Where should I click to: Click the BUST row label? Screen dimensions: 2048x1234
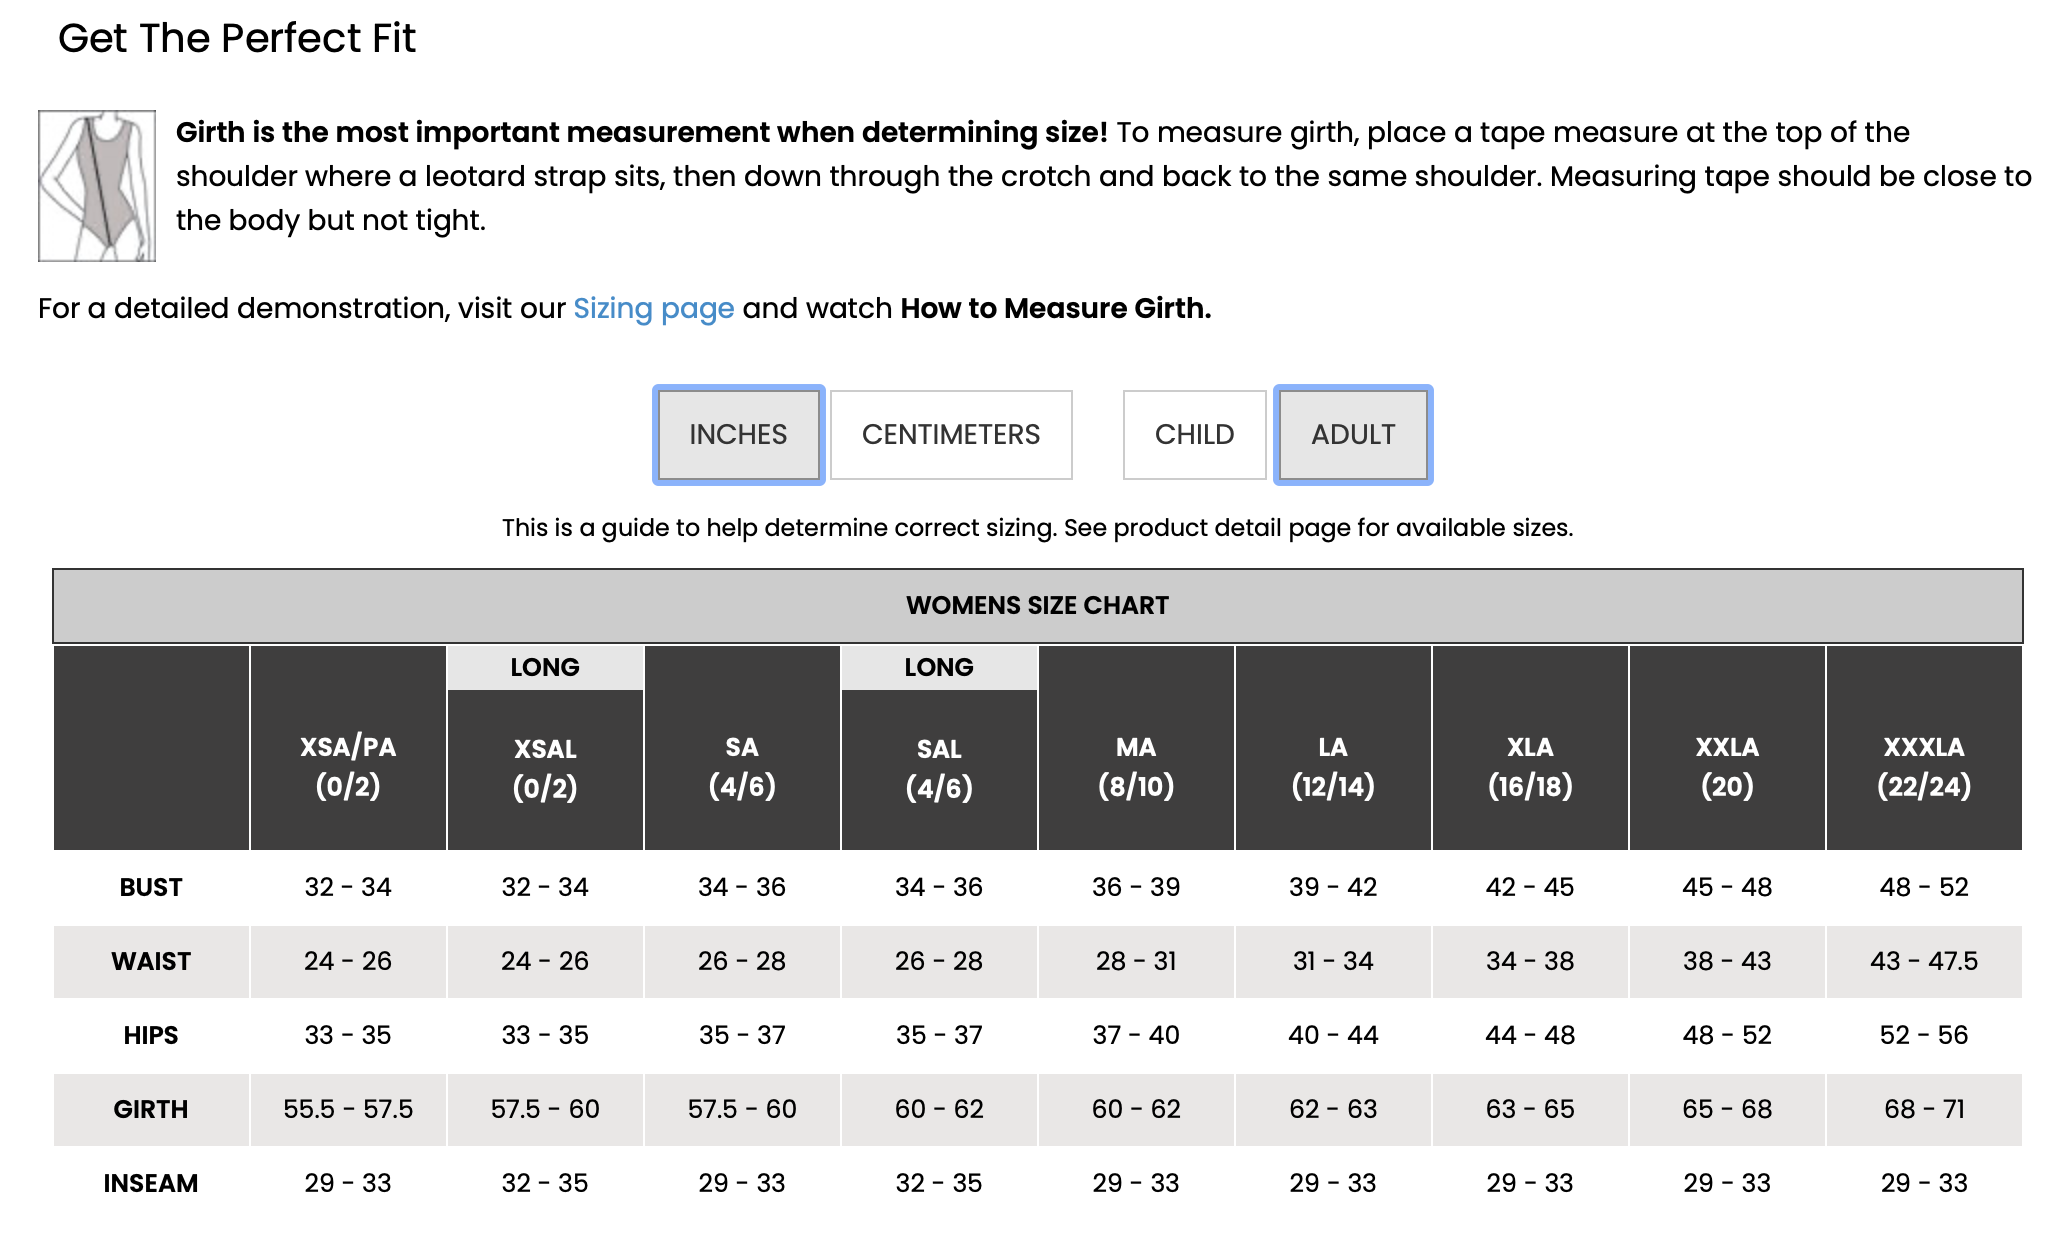point(151,887)
